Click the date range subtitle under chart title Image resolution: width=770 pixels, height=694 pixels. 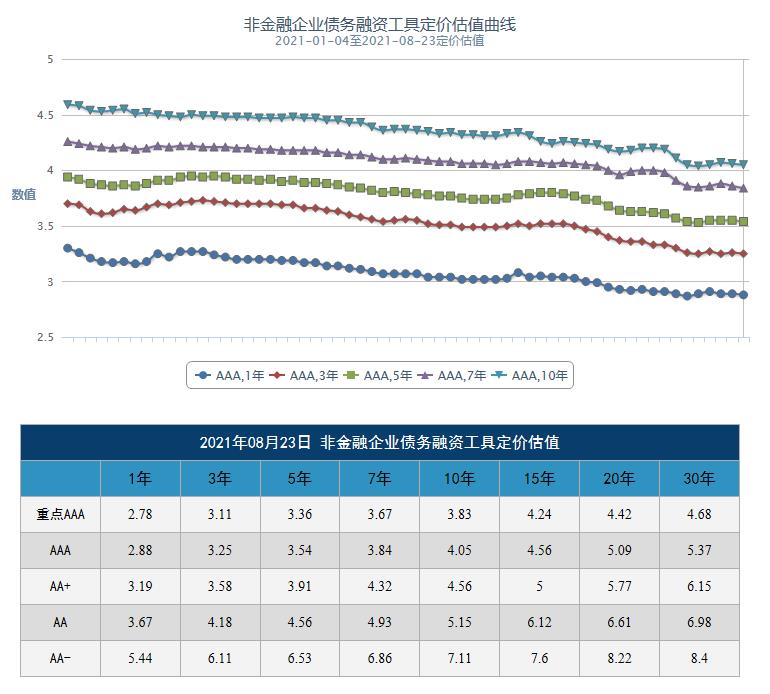[x=380, y=41]
